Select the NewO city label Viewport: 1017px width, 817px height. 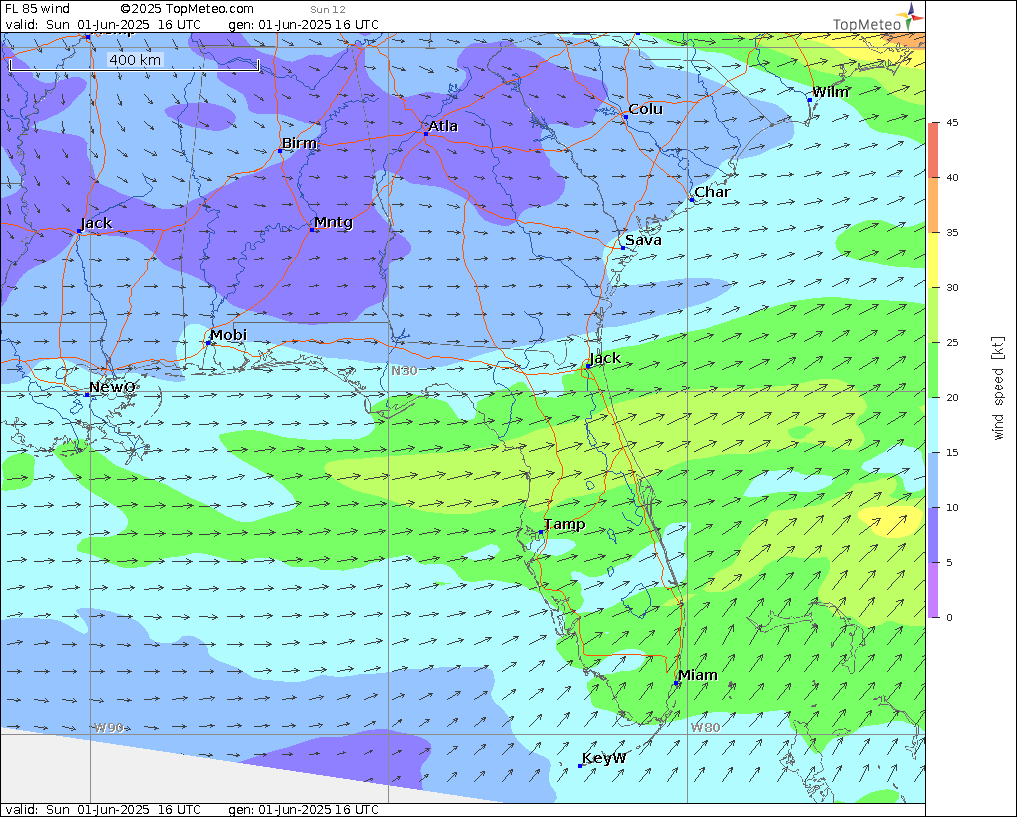pos(112,387)
